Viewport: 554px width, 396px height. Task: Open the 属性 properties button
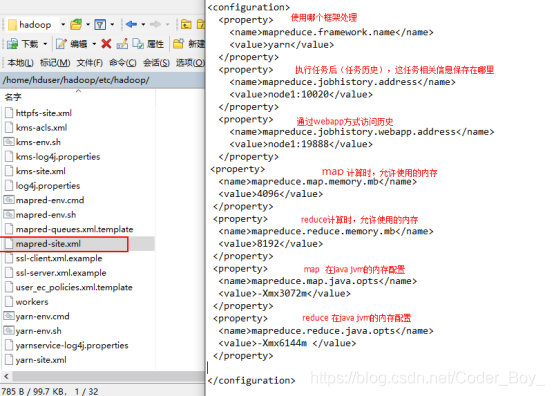[148, 44]
